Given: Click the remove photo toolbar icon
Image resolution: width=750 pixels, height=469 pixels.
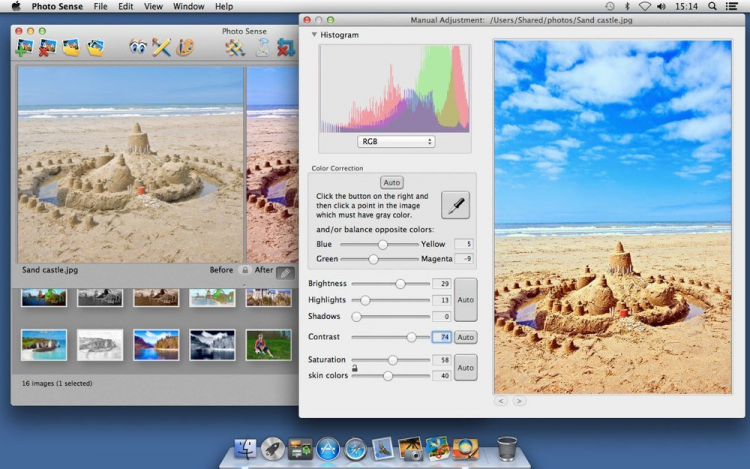Looking at the screenshot, I should 47,47.
